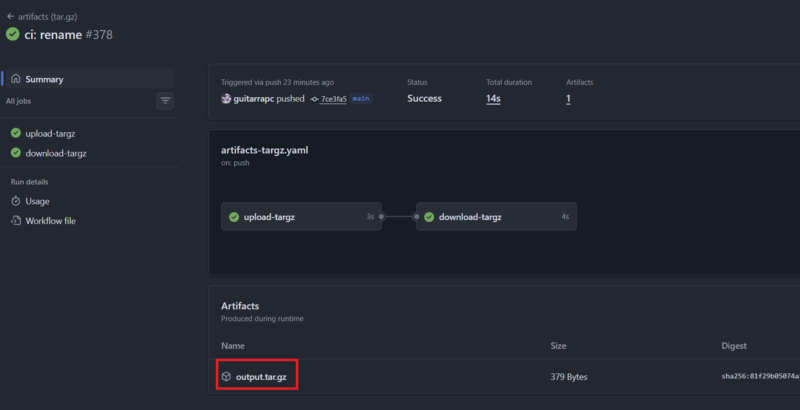The width and height of the screenshot is (800, 410).
Task: Click Triggered via push 23 minutes ago text
Action: (x=278, y=82)
